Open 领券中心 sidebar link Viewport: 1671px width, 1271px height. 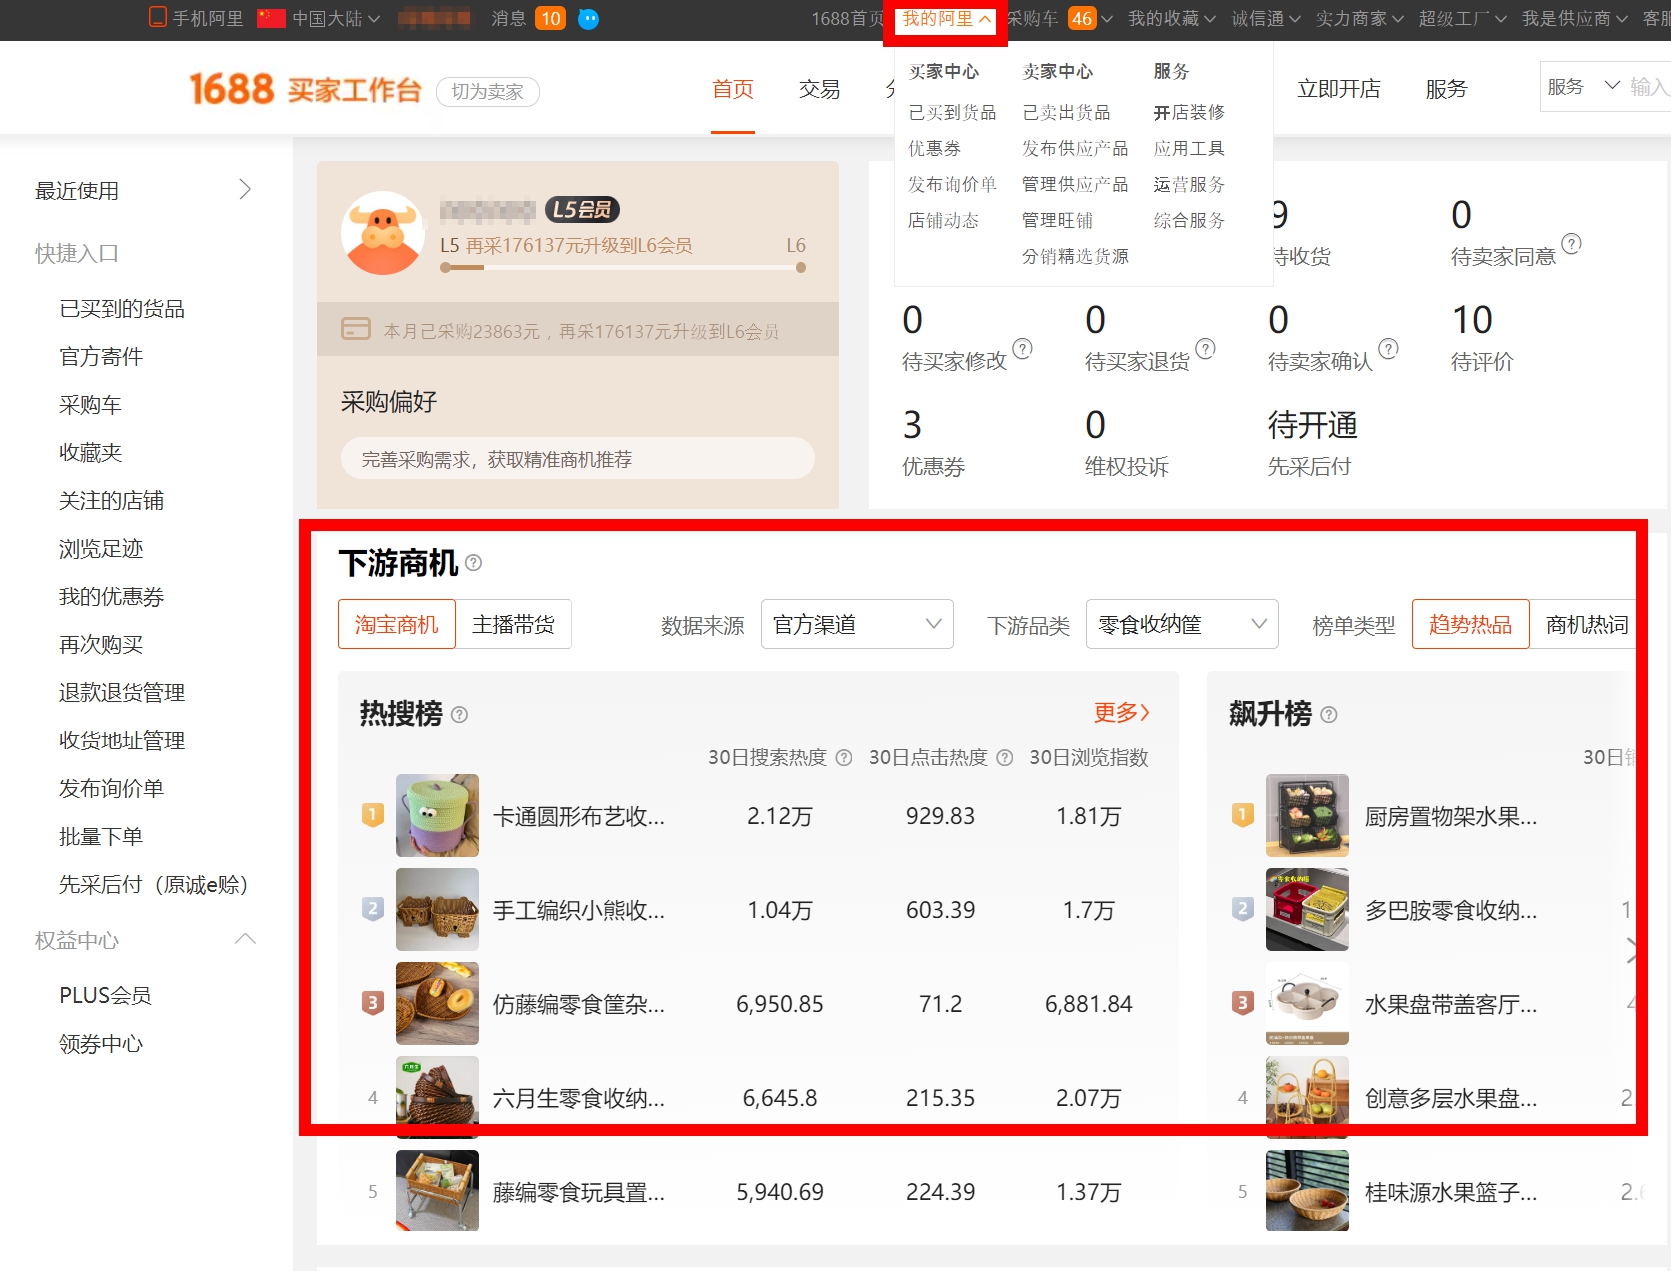pos(101,1043)
